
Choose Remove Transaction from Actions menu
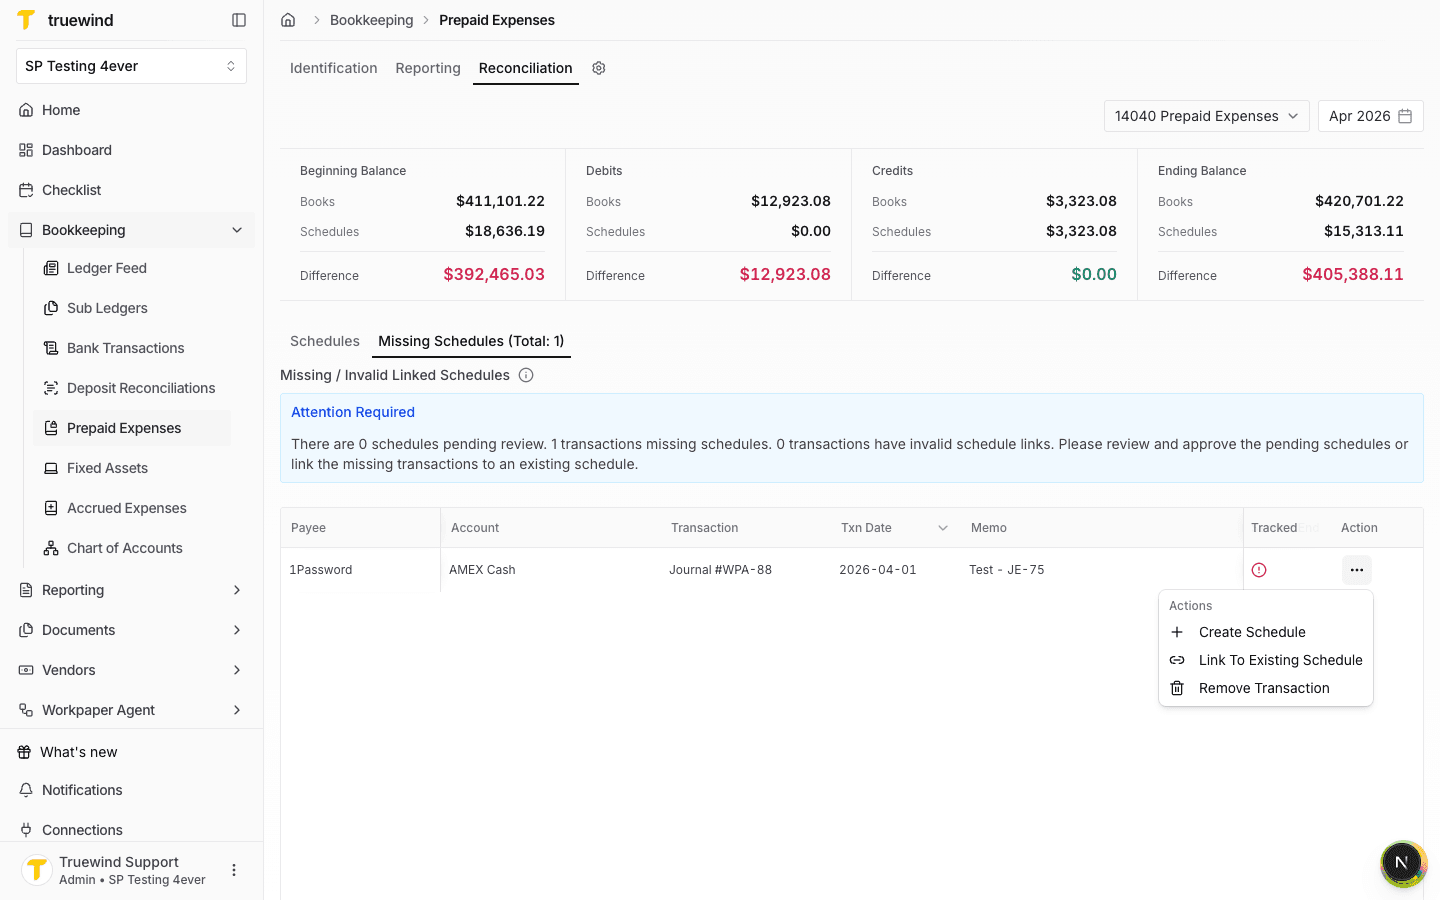pos(1265,688)
